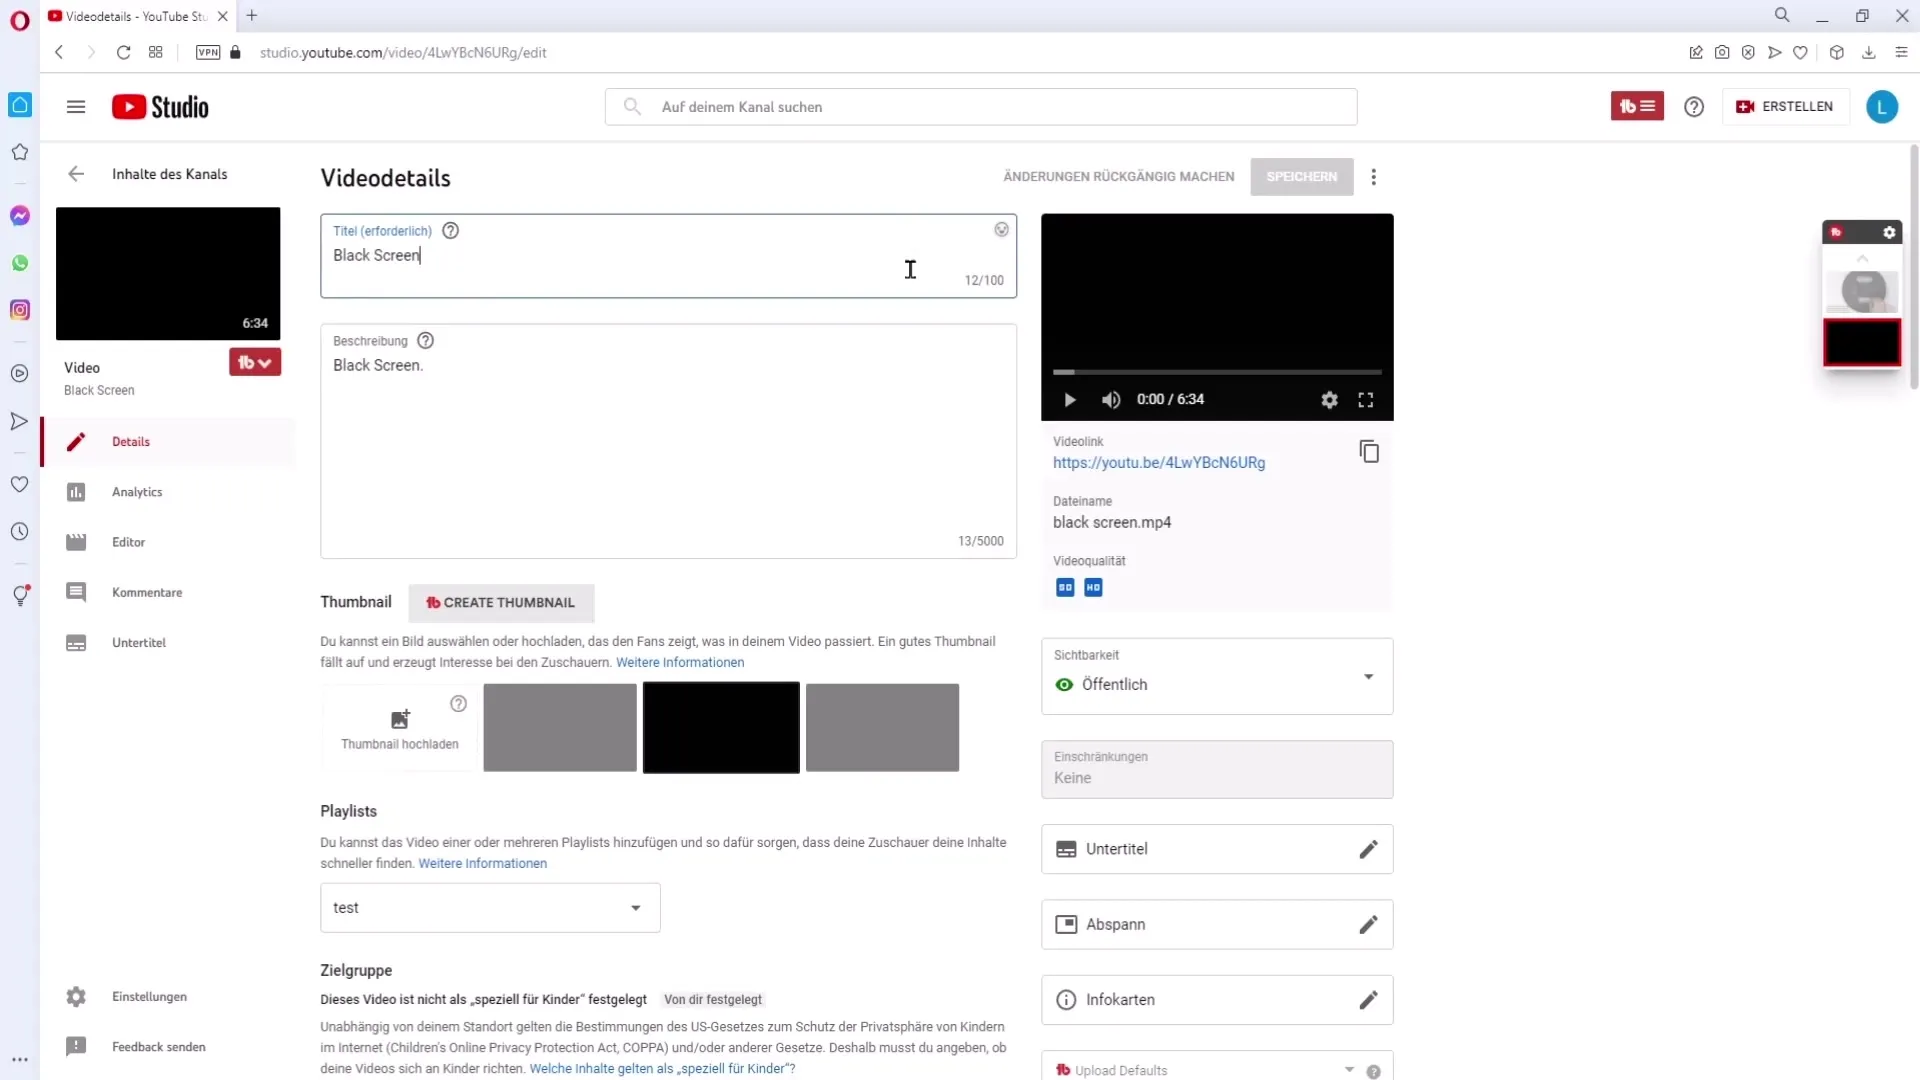1920x1080 pixels.
Task: Expand the Upload Defaults dropdown
Action: coord(1349,1070)
